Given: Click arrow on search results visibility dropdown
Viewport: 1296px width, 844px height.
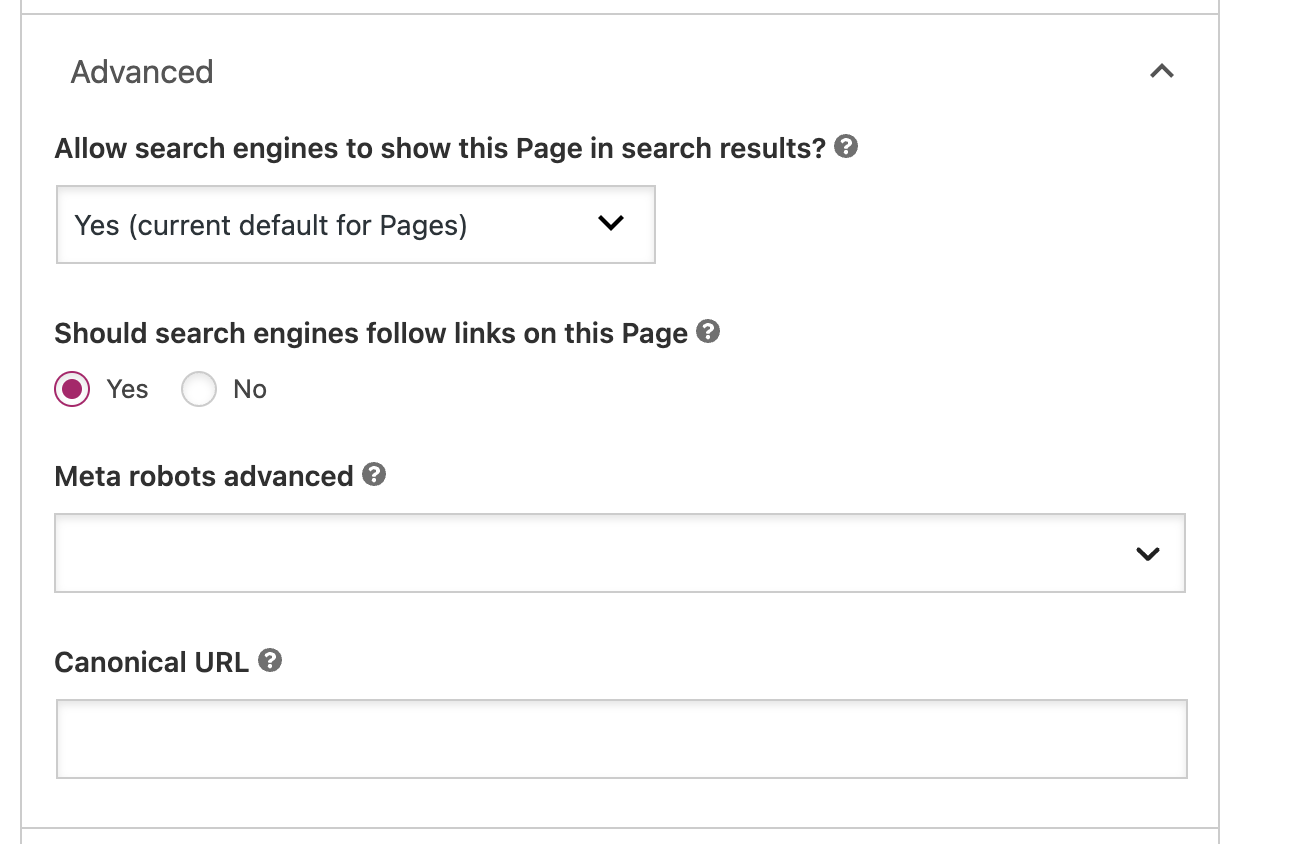Looking at the screenshot, I should (610, 223).
